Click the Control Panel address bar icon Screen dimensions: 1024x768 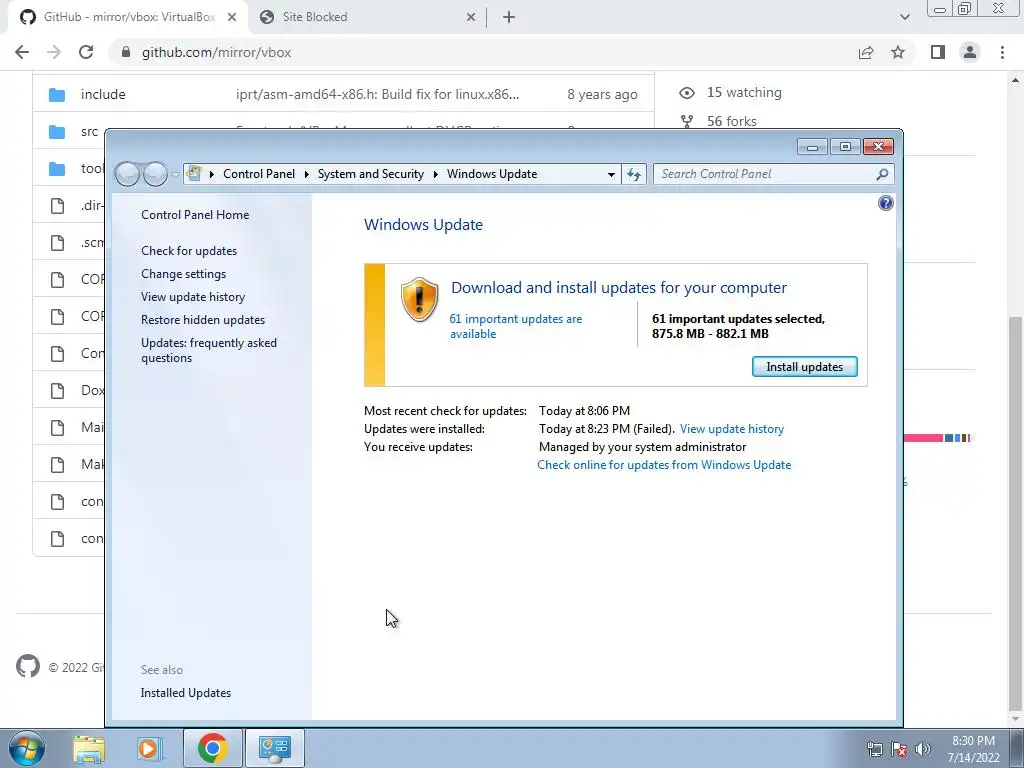click(194, 173)
